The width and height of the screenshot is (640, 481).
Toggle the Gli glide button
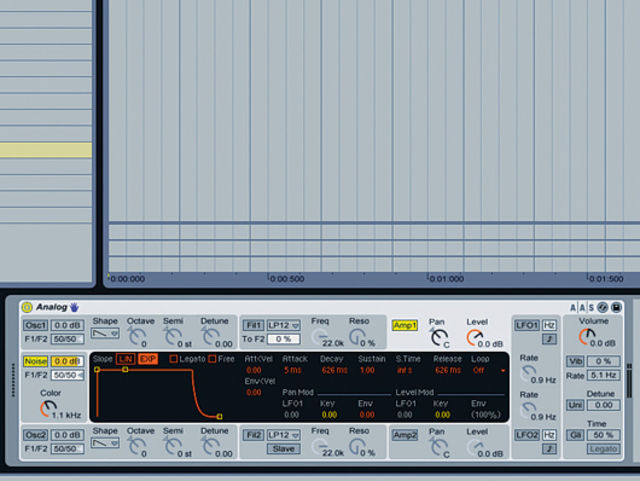(575, 435)
